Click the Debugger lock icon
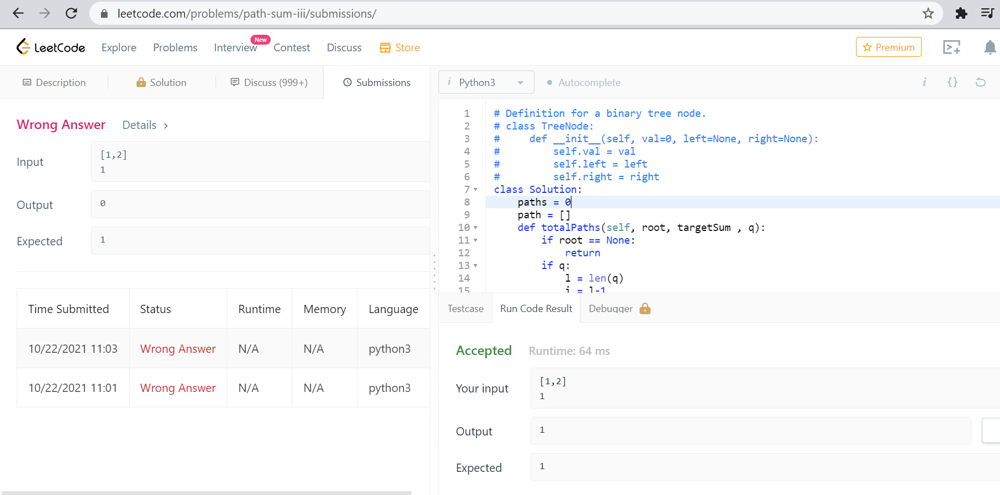Viewport: 1000px width, 495px height. (x=645, y=309)
